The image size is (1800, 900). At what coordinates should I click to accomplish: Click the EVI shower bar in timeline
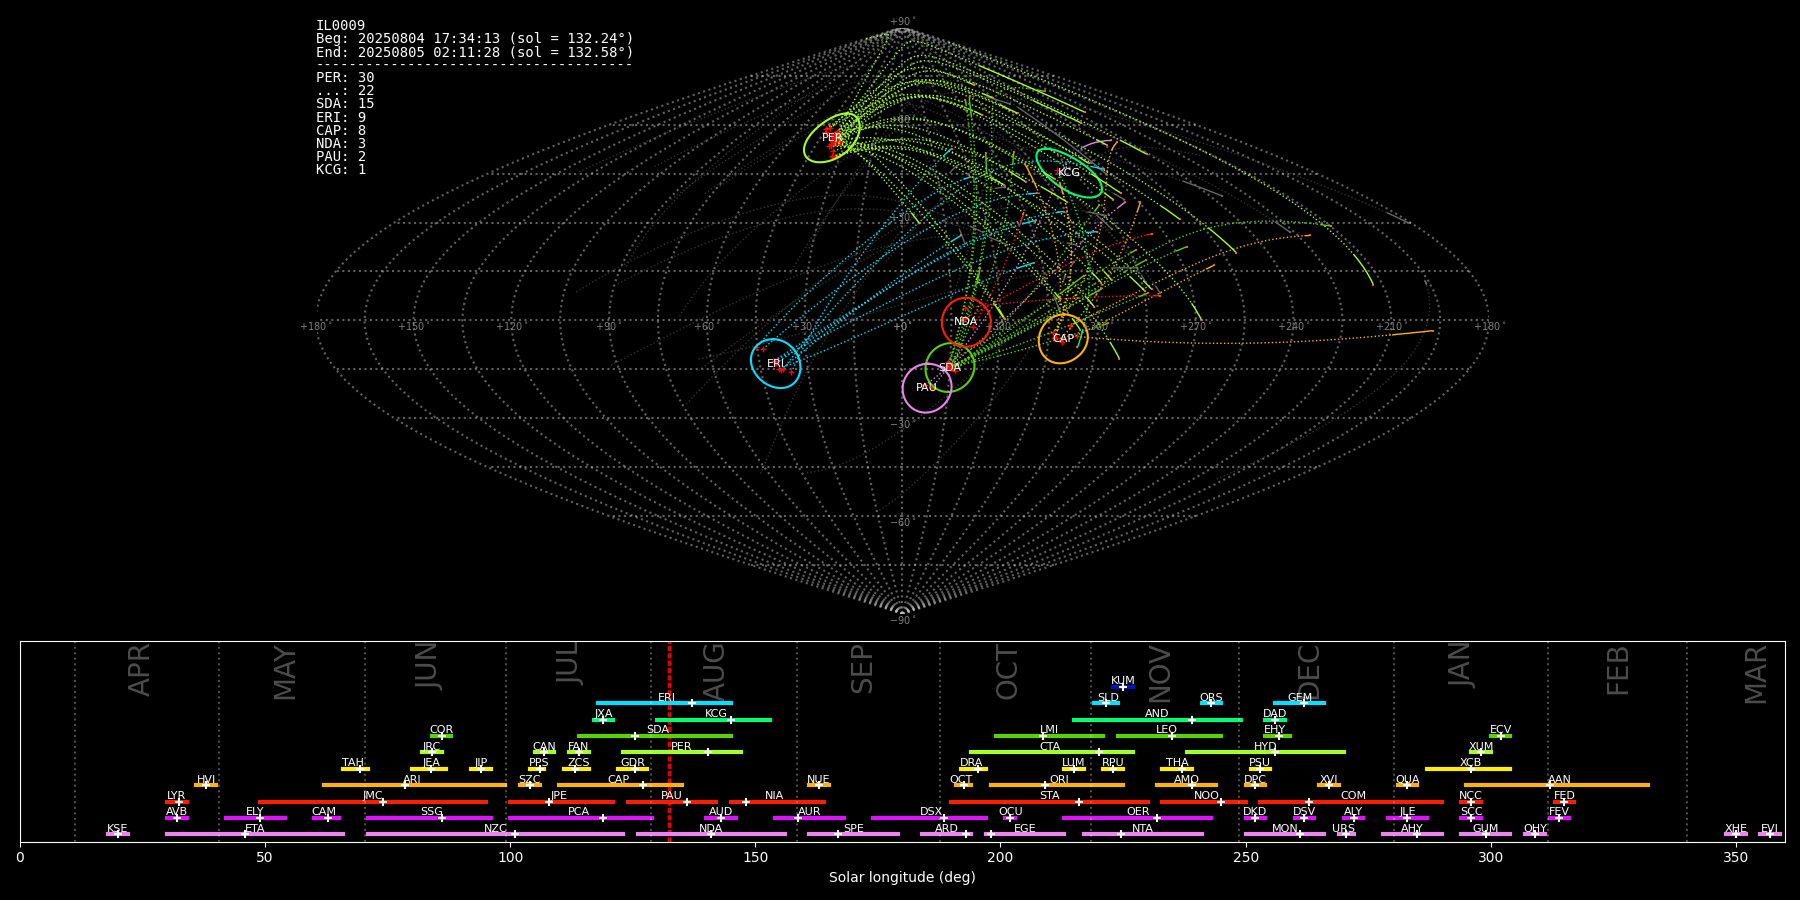coord(1770,834)
